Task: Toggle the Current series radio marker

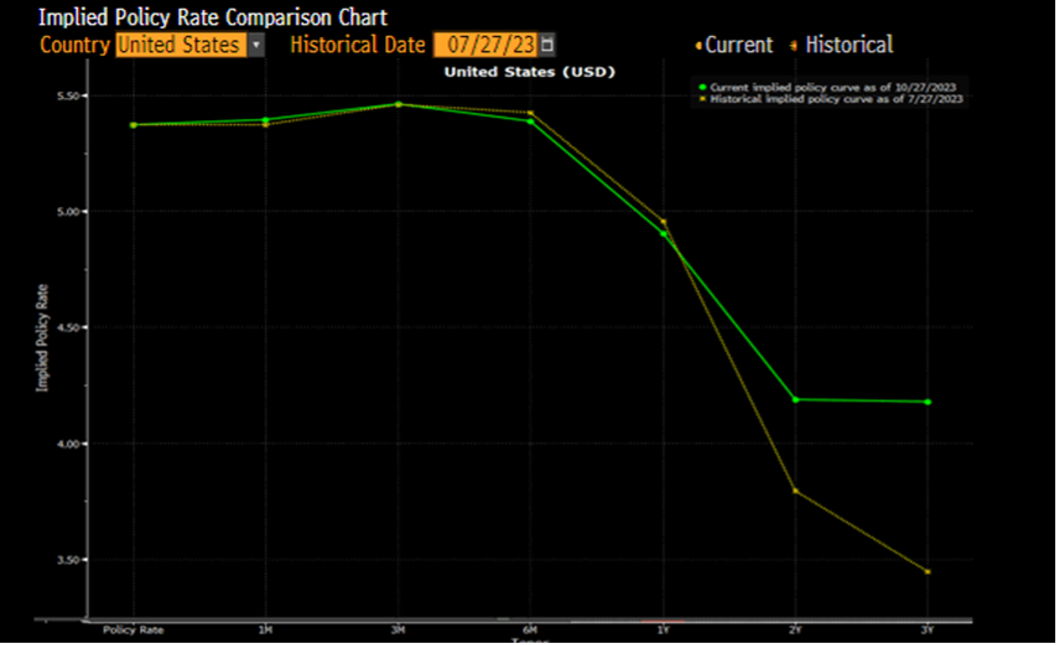Action: click(697, 46)
